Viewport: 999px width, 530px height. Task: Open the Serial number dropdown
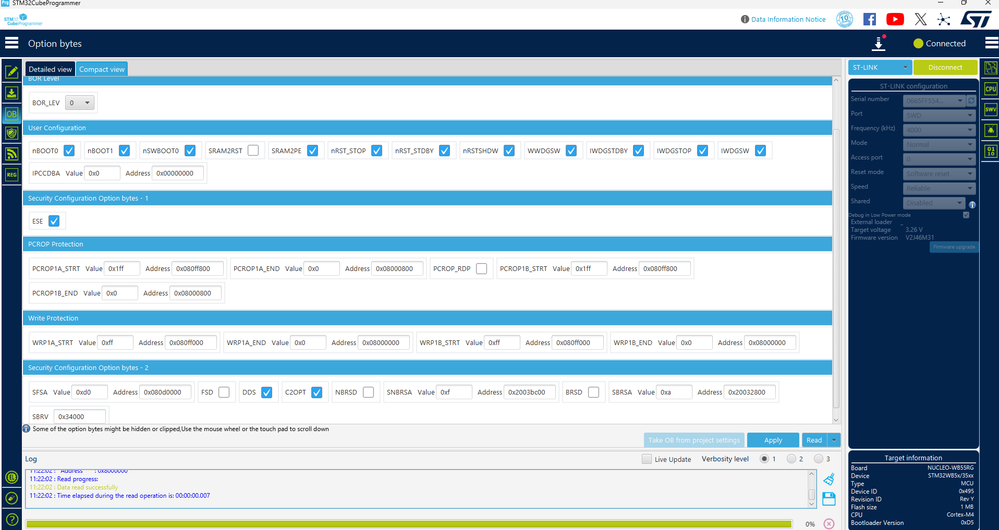[934, 100]
